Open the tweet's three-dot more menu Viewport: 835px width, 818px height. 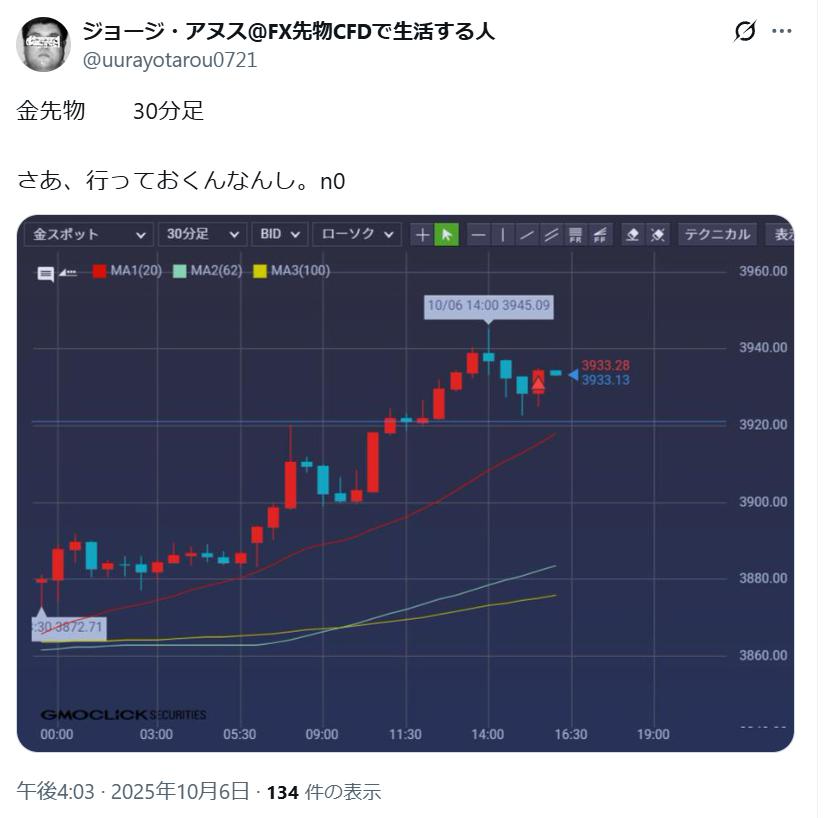(781, 31)
